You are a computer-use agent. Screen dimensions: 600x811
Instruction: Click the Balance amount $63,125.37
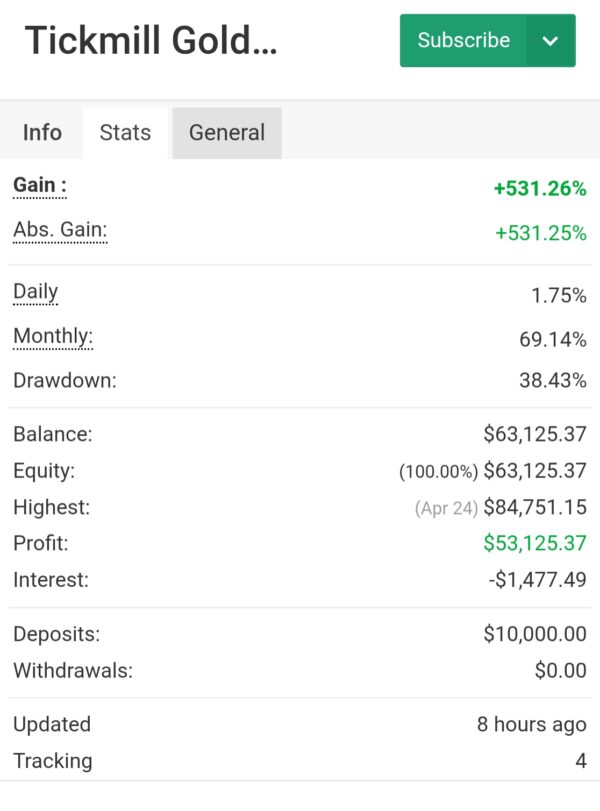coord(535,433)
